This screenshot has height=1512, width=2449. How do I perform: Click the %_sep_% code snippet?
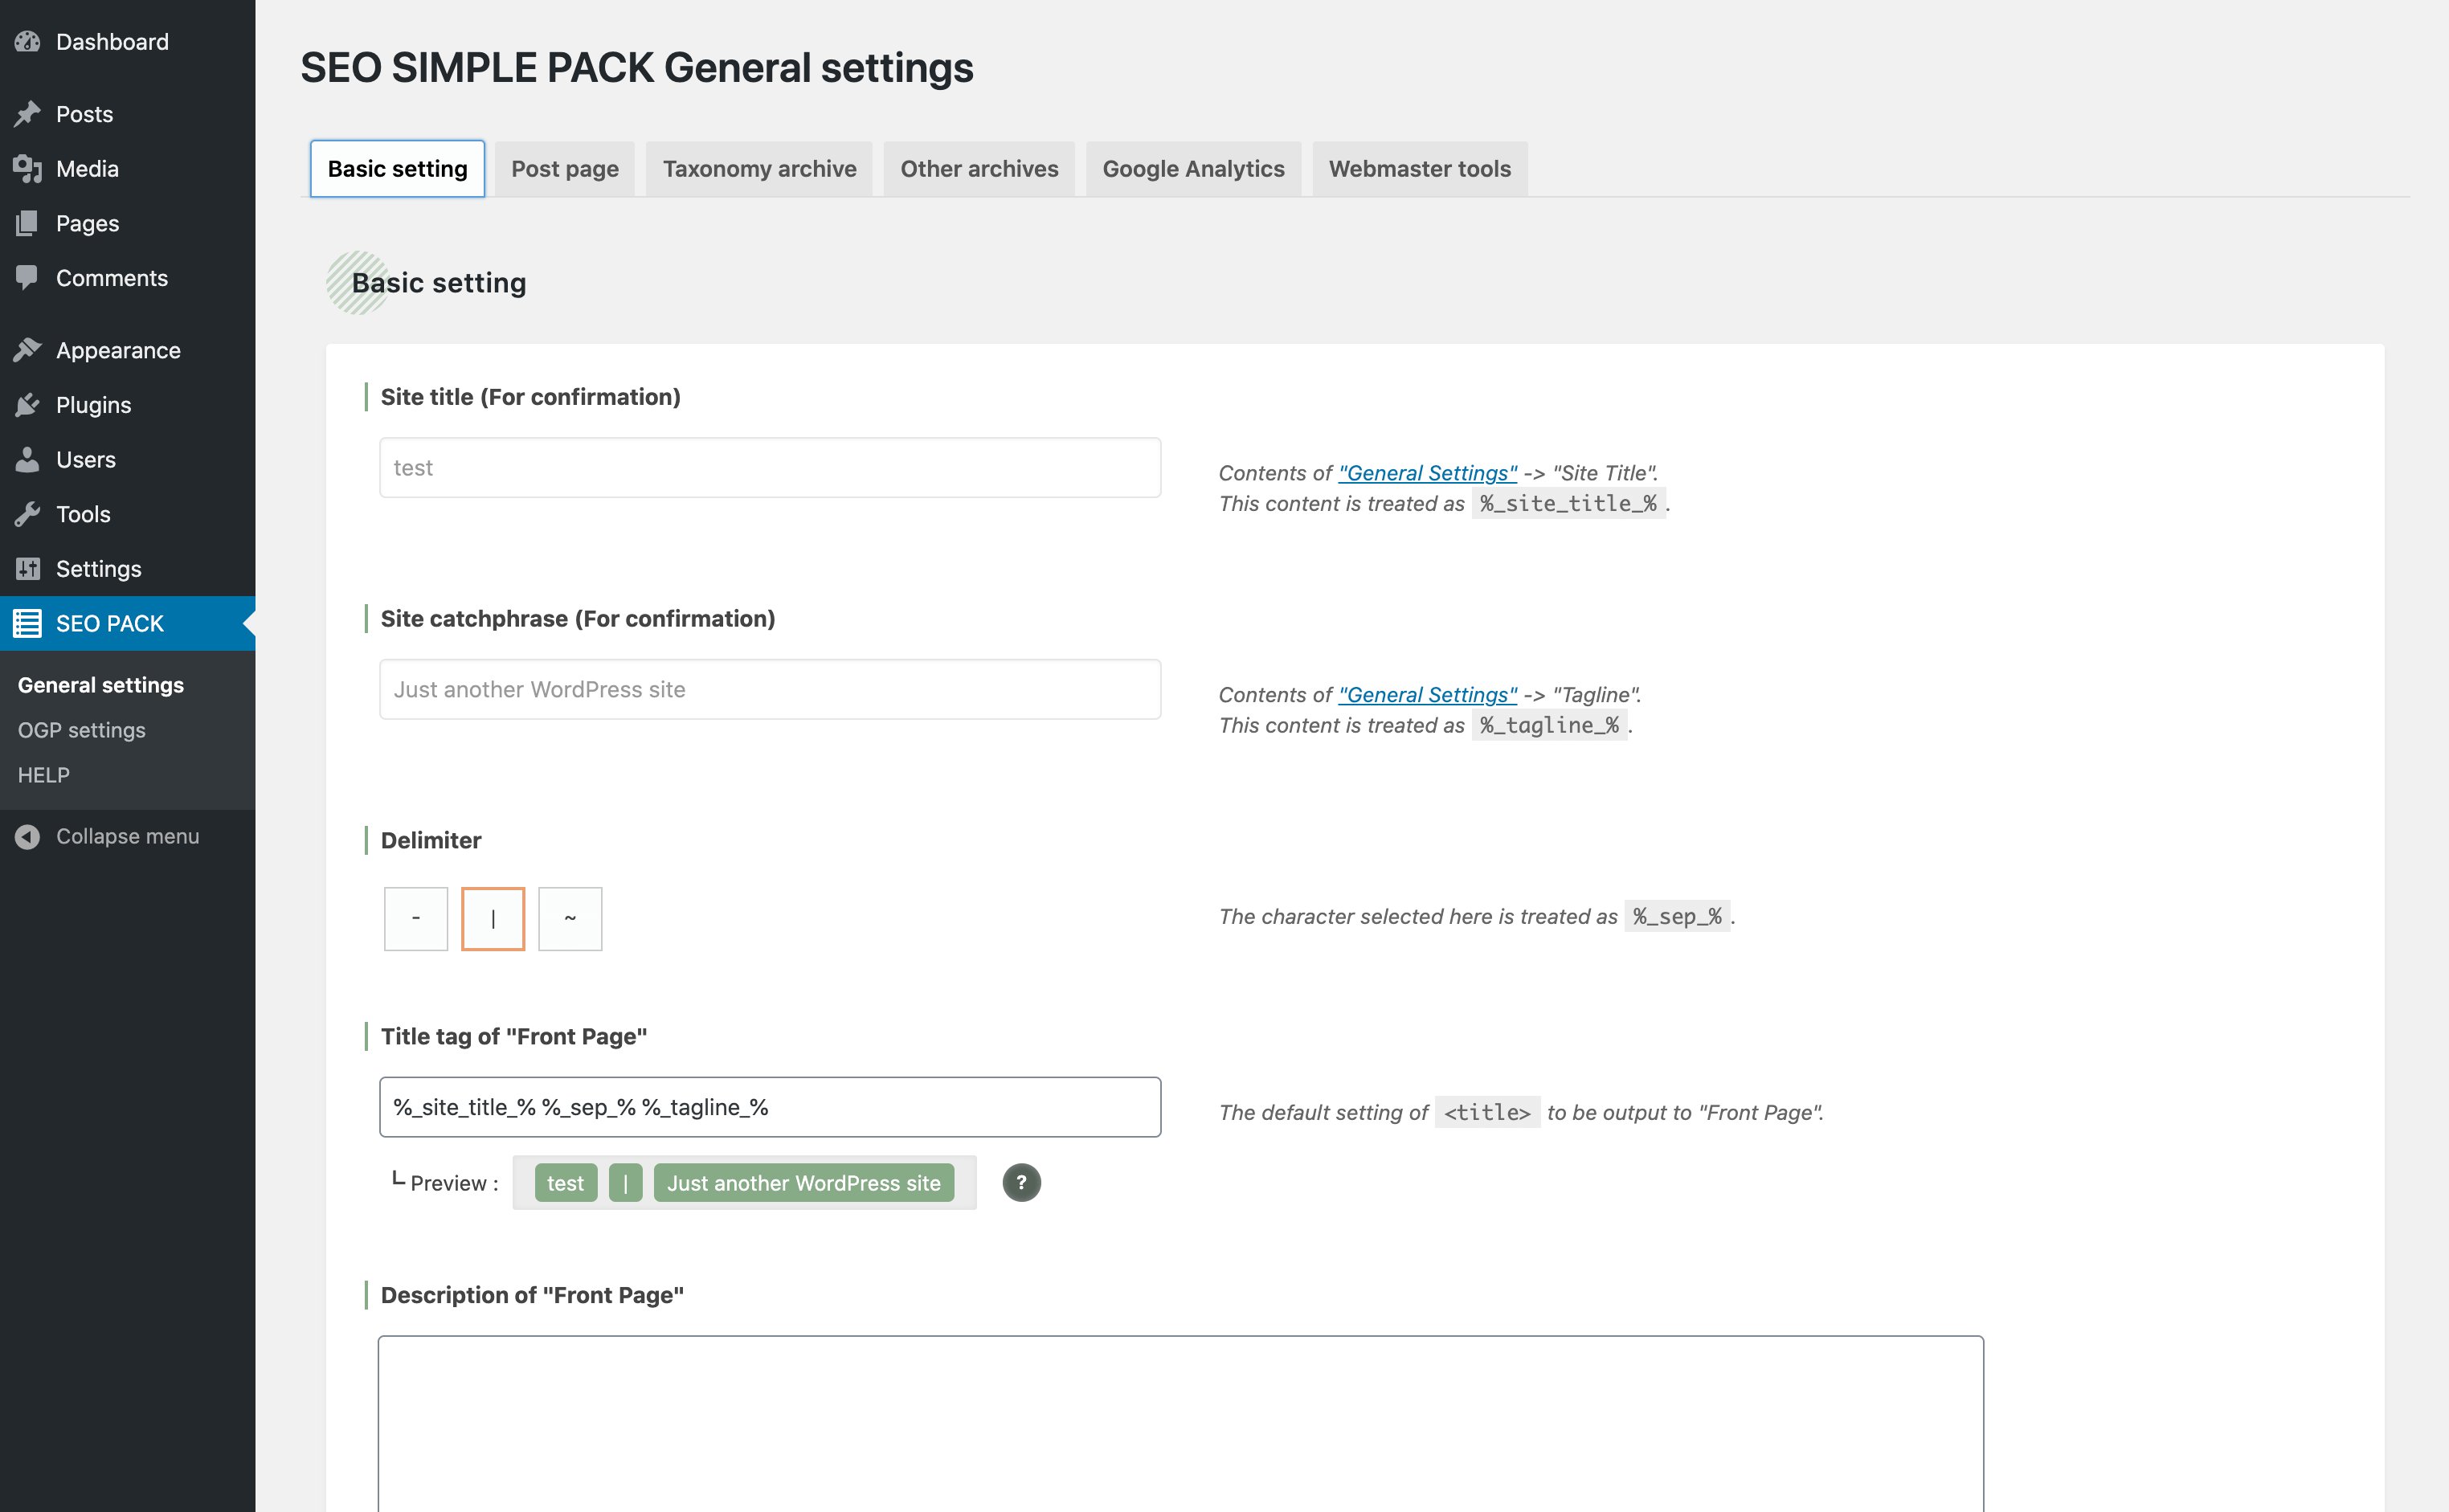click(x=1677, y=916)
